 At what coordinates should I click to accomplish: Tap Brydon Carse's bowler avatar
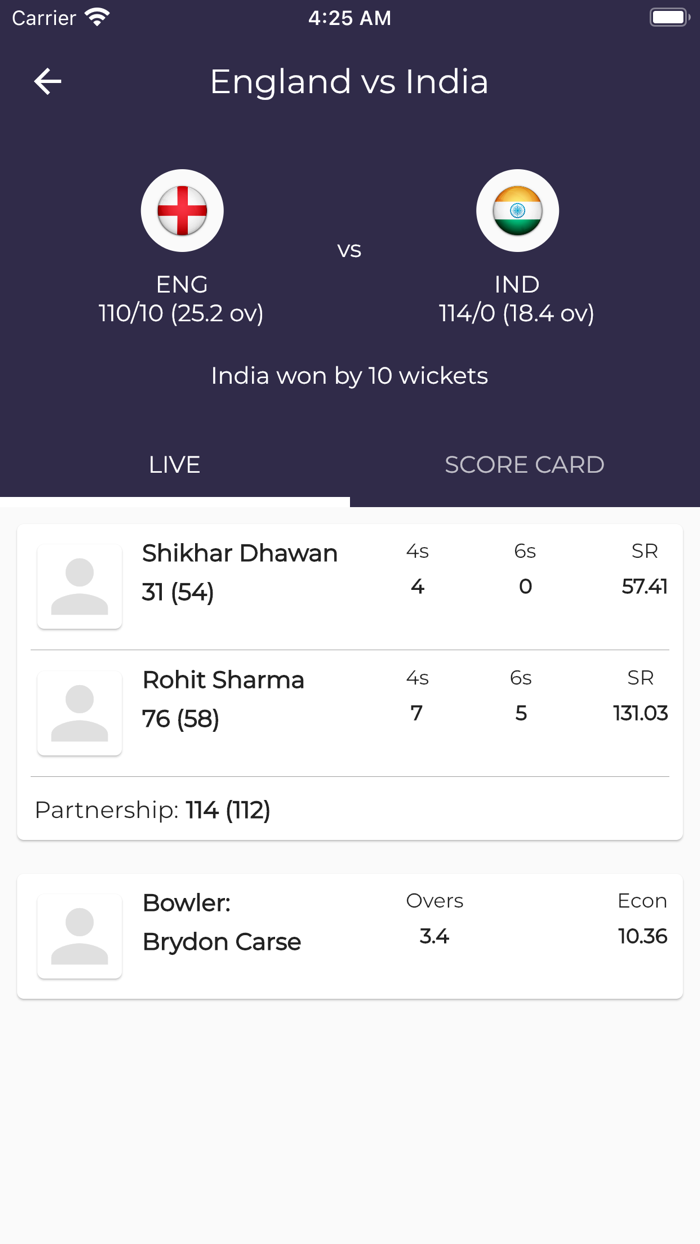80,936
